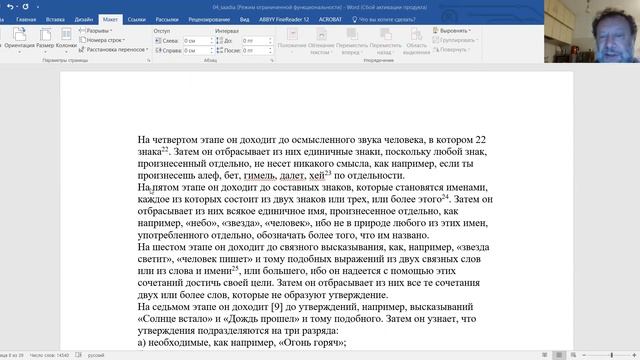
Task: Click footnote reference 25 in the text
Action: click(x=235, y=269)
